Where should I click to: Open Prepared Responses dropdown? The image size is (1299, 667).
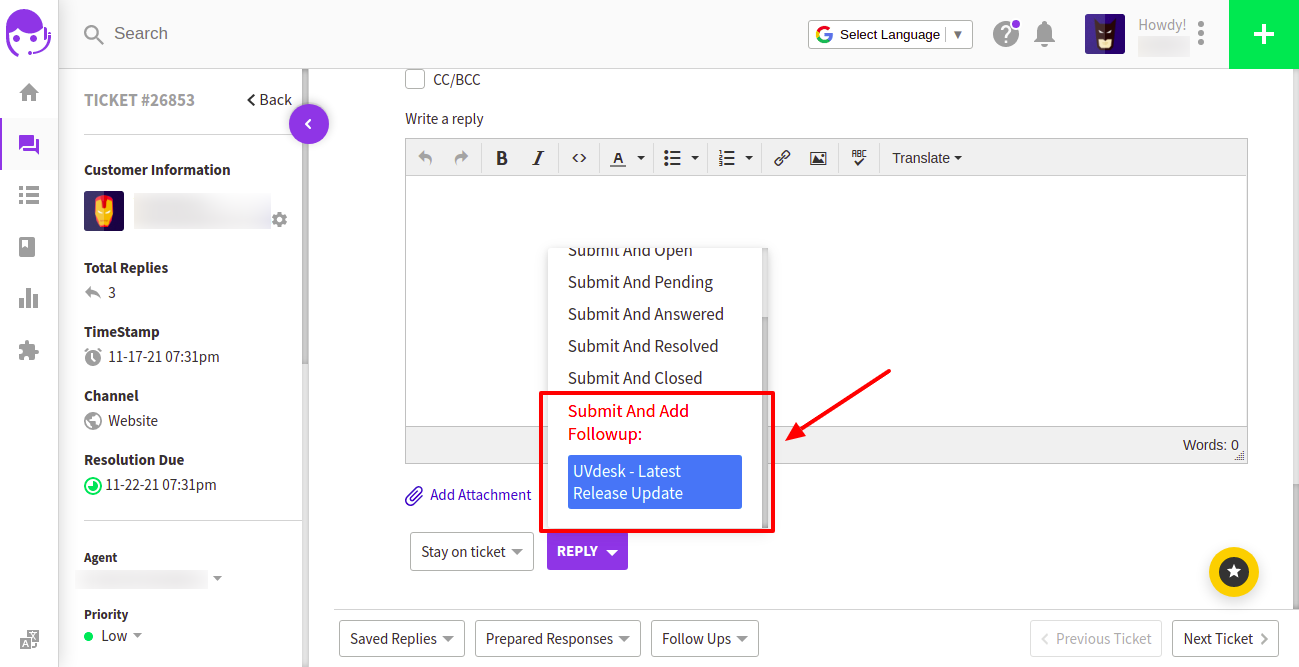coord(557,639)
